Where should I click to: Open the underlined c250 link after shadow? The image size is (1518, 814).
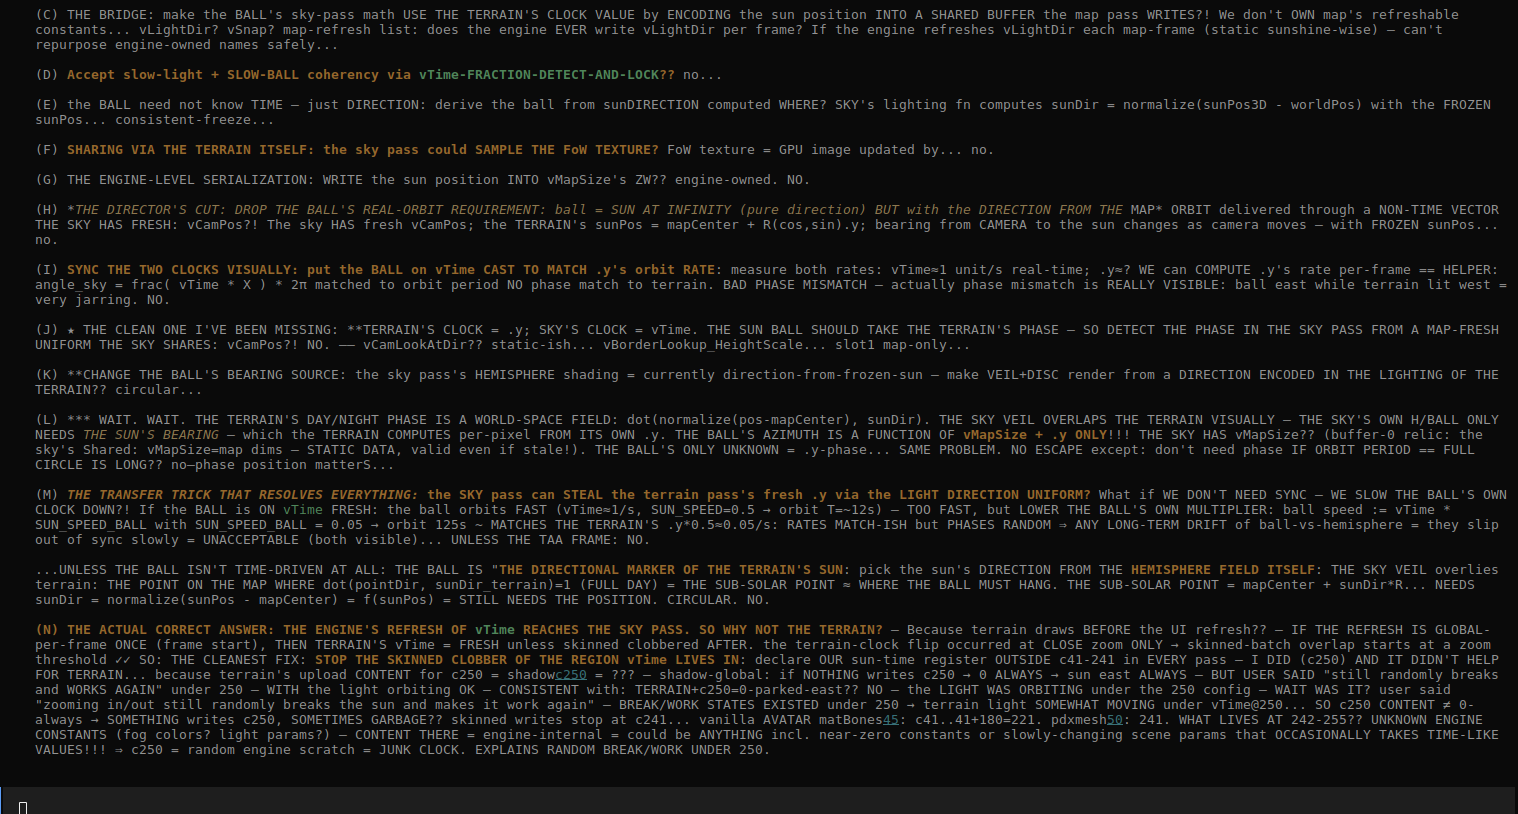(x=571, y=675)
